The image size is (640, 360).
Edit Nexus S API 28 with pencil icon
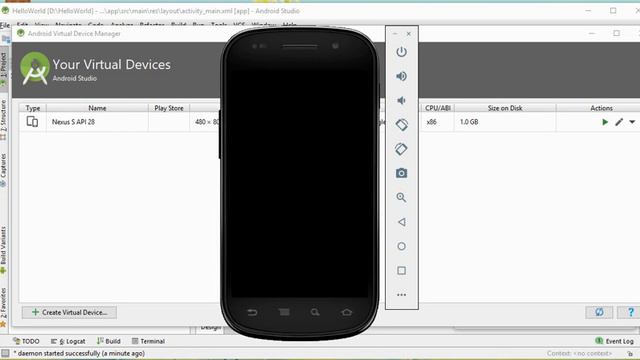619,122
